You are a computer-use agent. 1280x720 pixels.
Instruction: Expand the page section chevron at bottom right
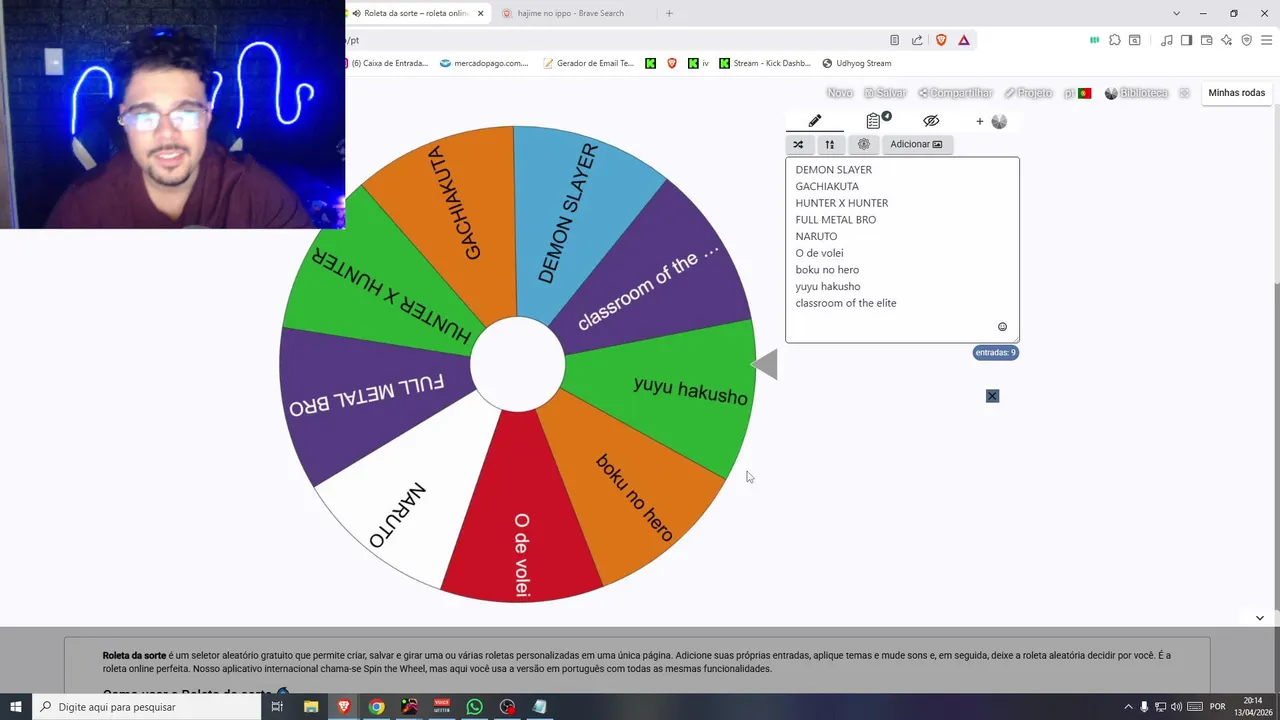(x=1260, y=618)
